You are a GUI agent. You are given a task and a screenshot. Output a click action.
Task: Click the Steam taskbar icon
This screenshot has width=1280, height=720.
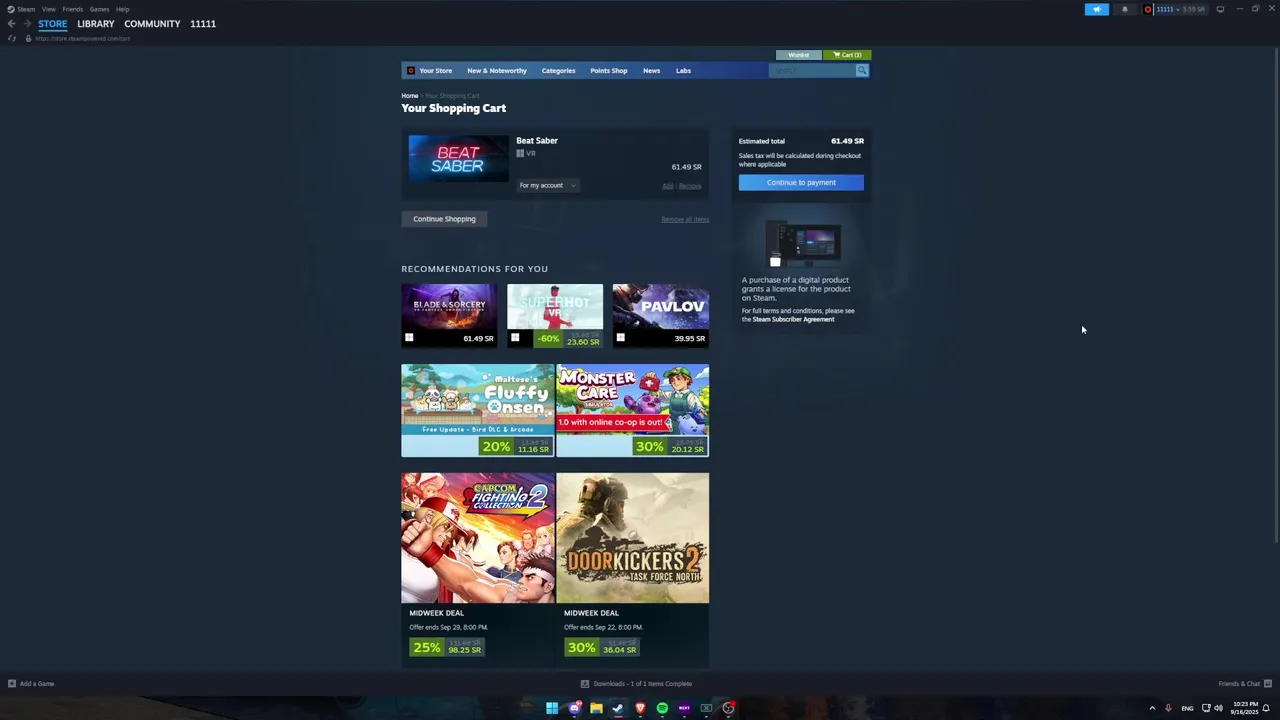[618, 708]
